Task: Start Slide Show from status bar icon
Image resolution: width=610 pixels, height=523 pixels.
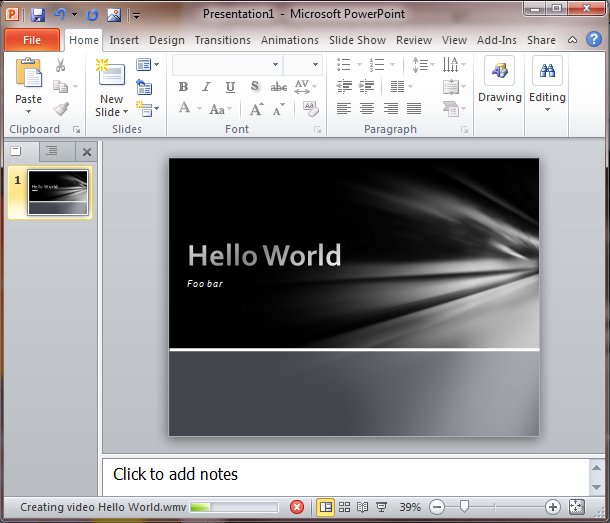Action: tap(381, 507)
